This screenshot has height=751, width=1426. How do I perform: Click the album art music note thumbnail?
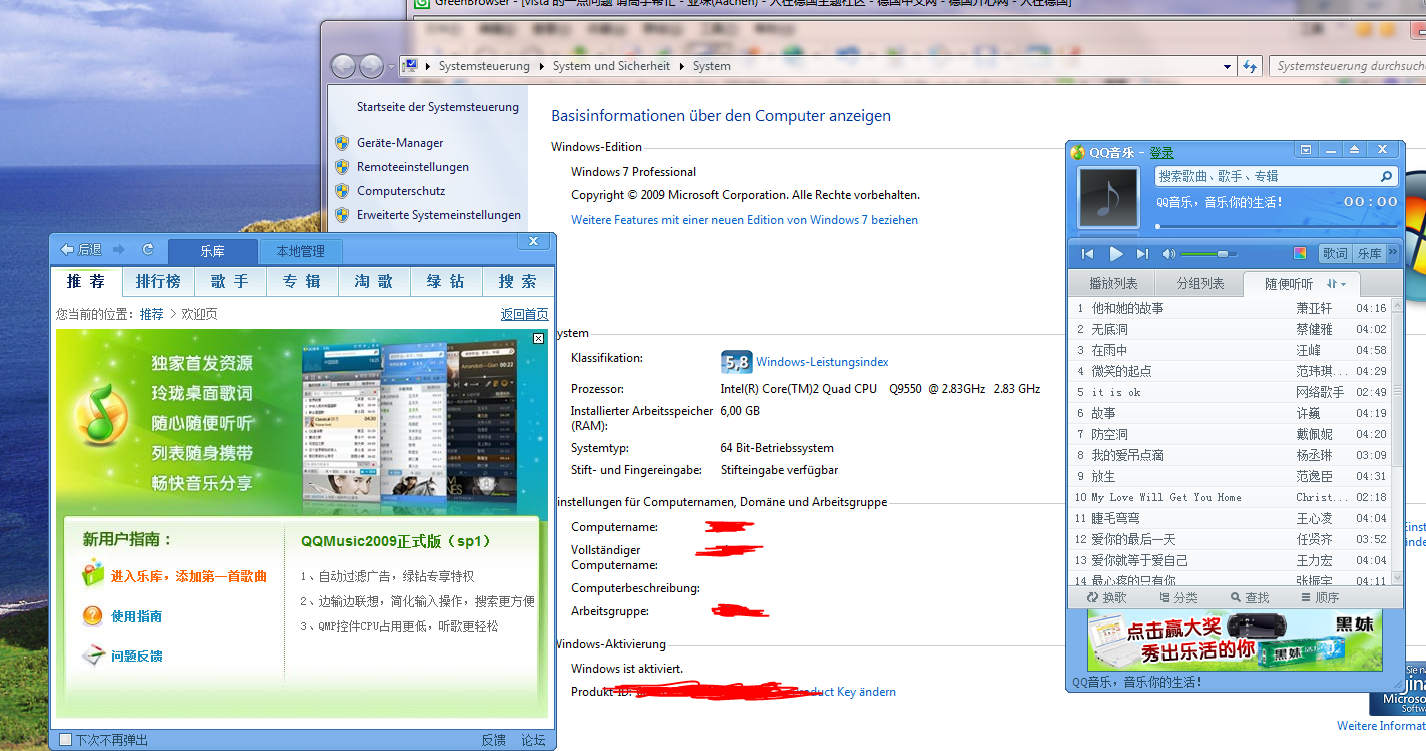click(1108, 198)
